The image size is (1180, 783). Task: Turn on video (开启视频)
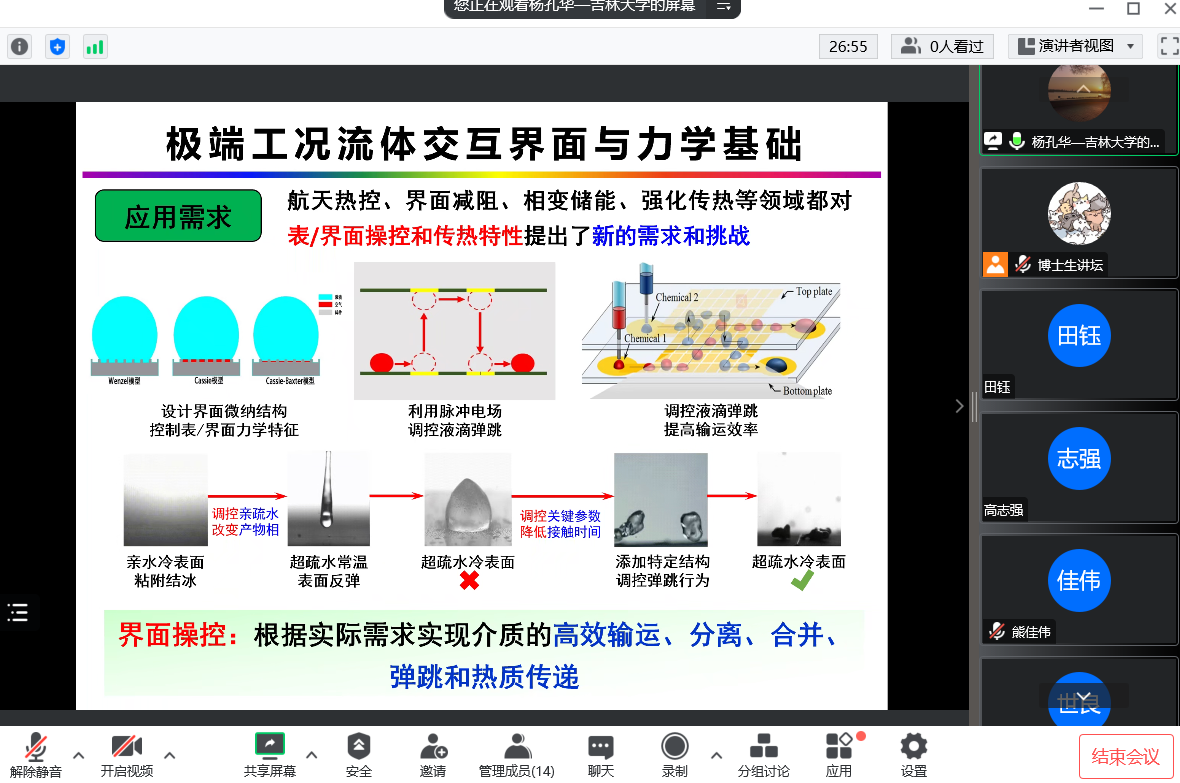pos(127,754)
